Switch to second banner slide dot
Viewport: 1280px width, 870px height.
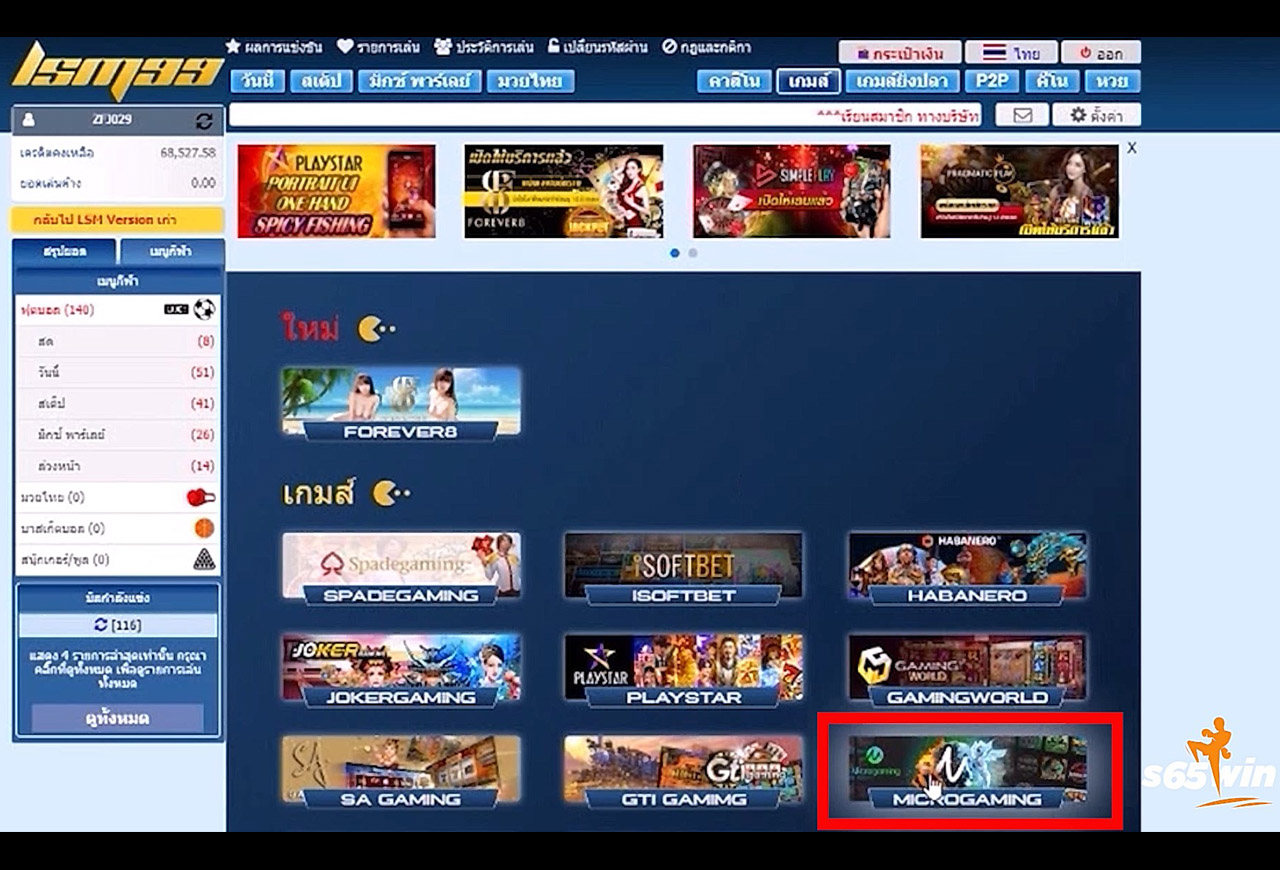(x=692, y=253)
